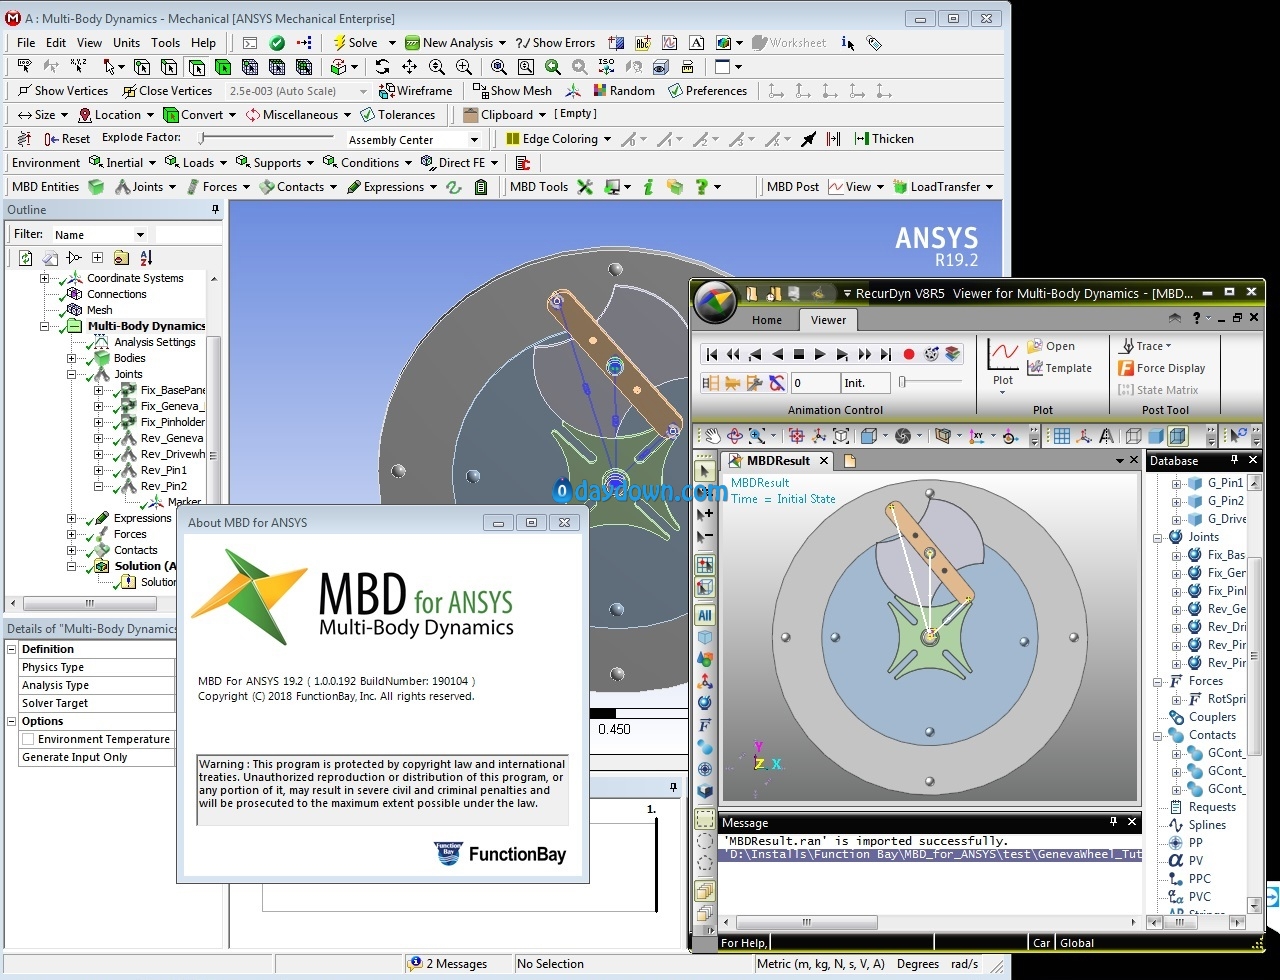Select the MBDResult document tab
Screen dimensions: 1280x980
pyautogui.click(x=777, y=461)
